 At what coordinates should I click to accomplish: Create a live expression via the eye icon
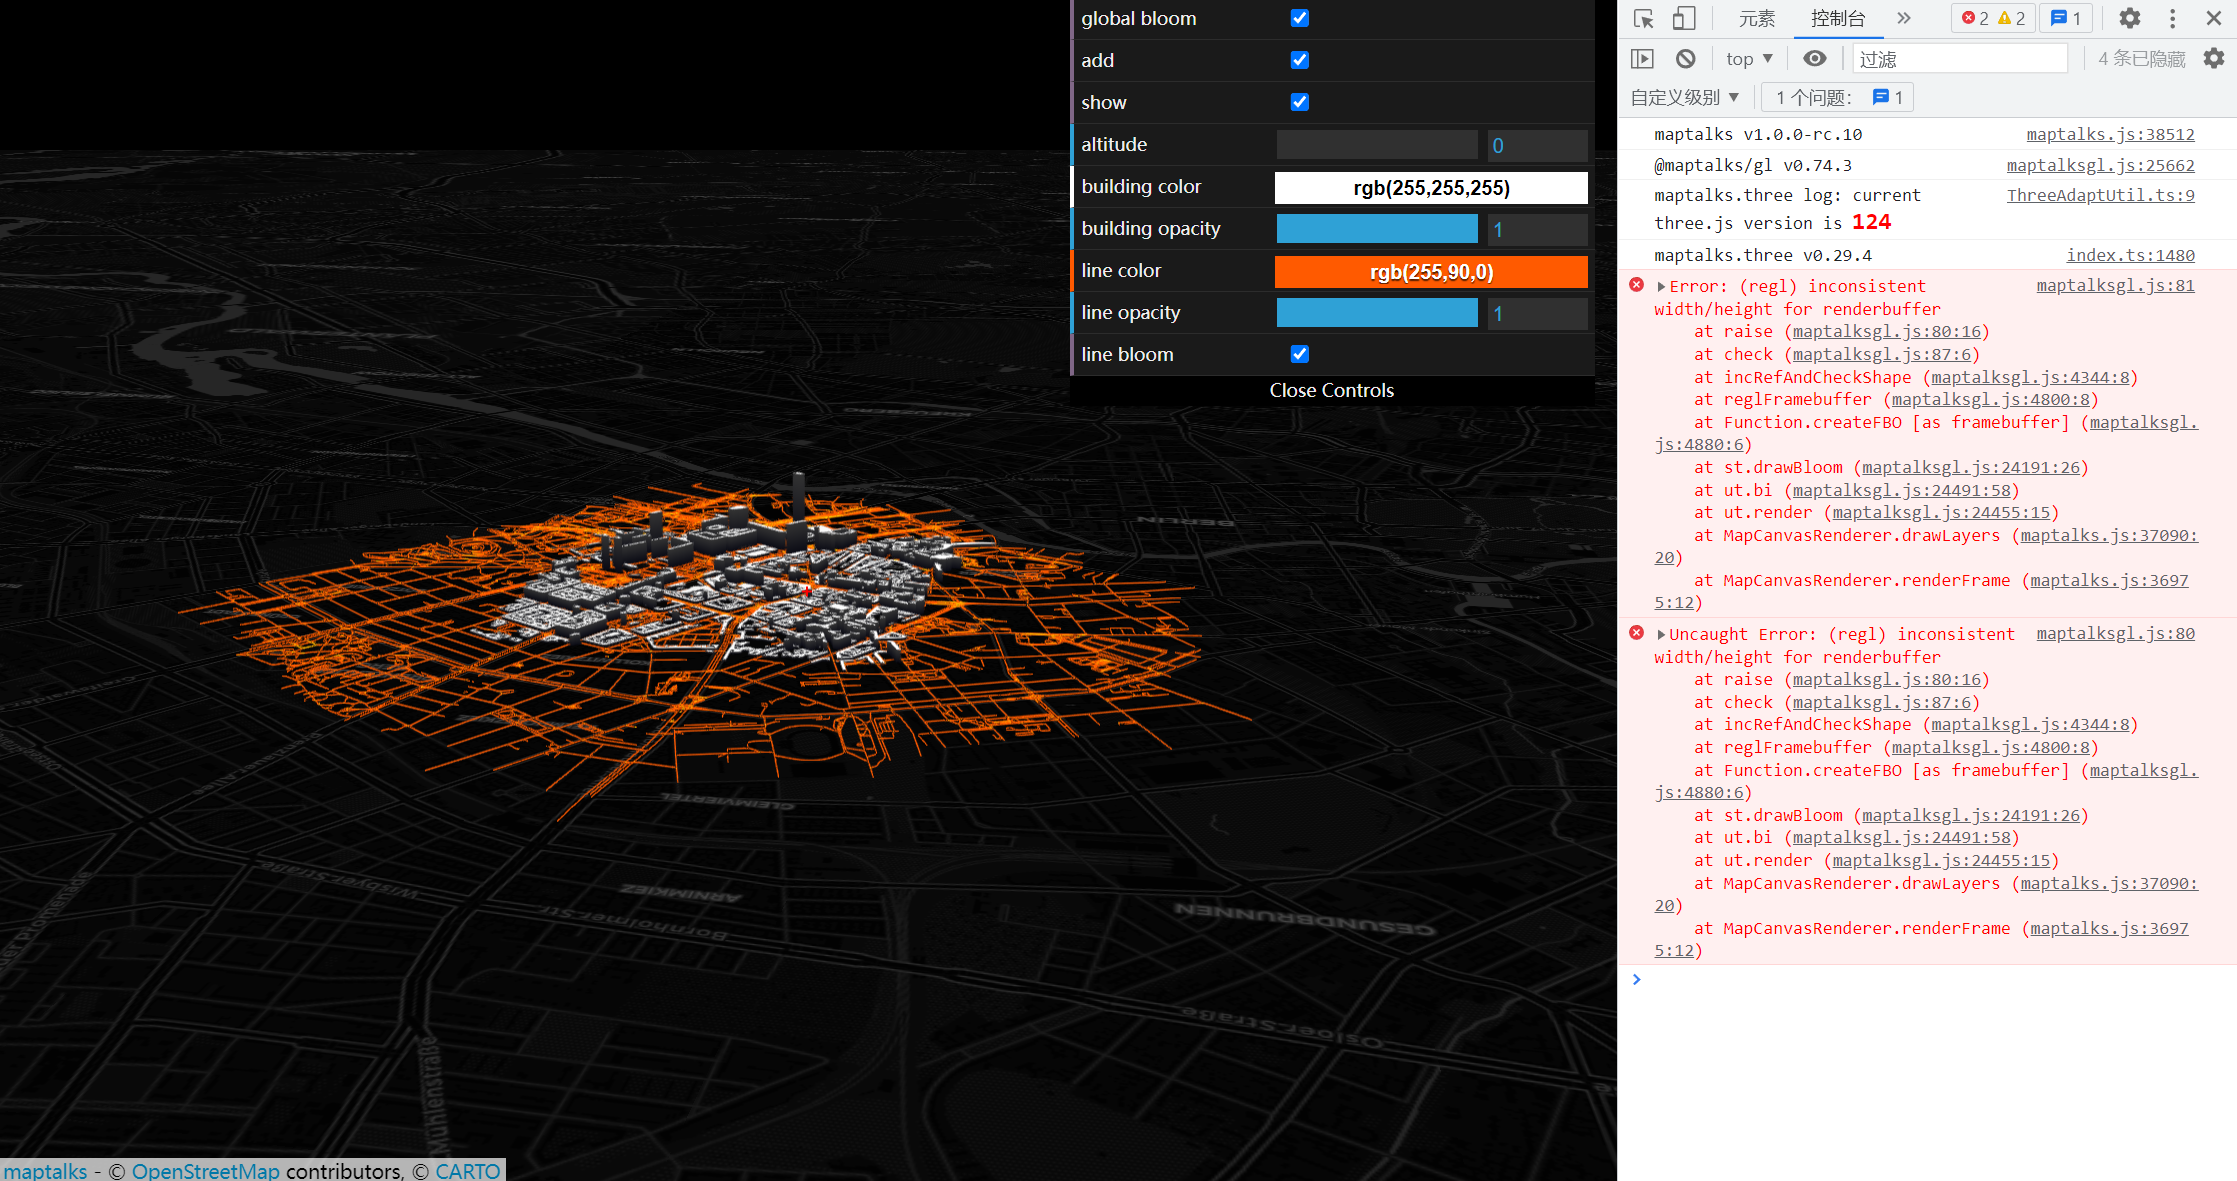pos(1815,58)
